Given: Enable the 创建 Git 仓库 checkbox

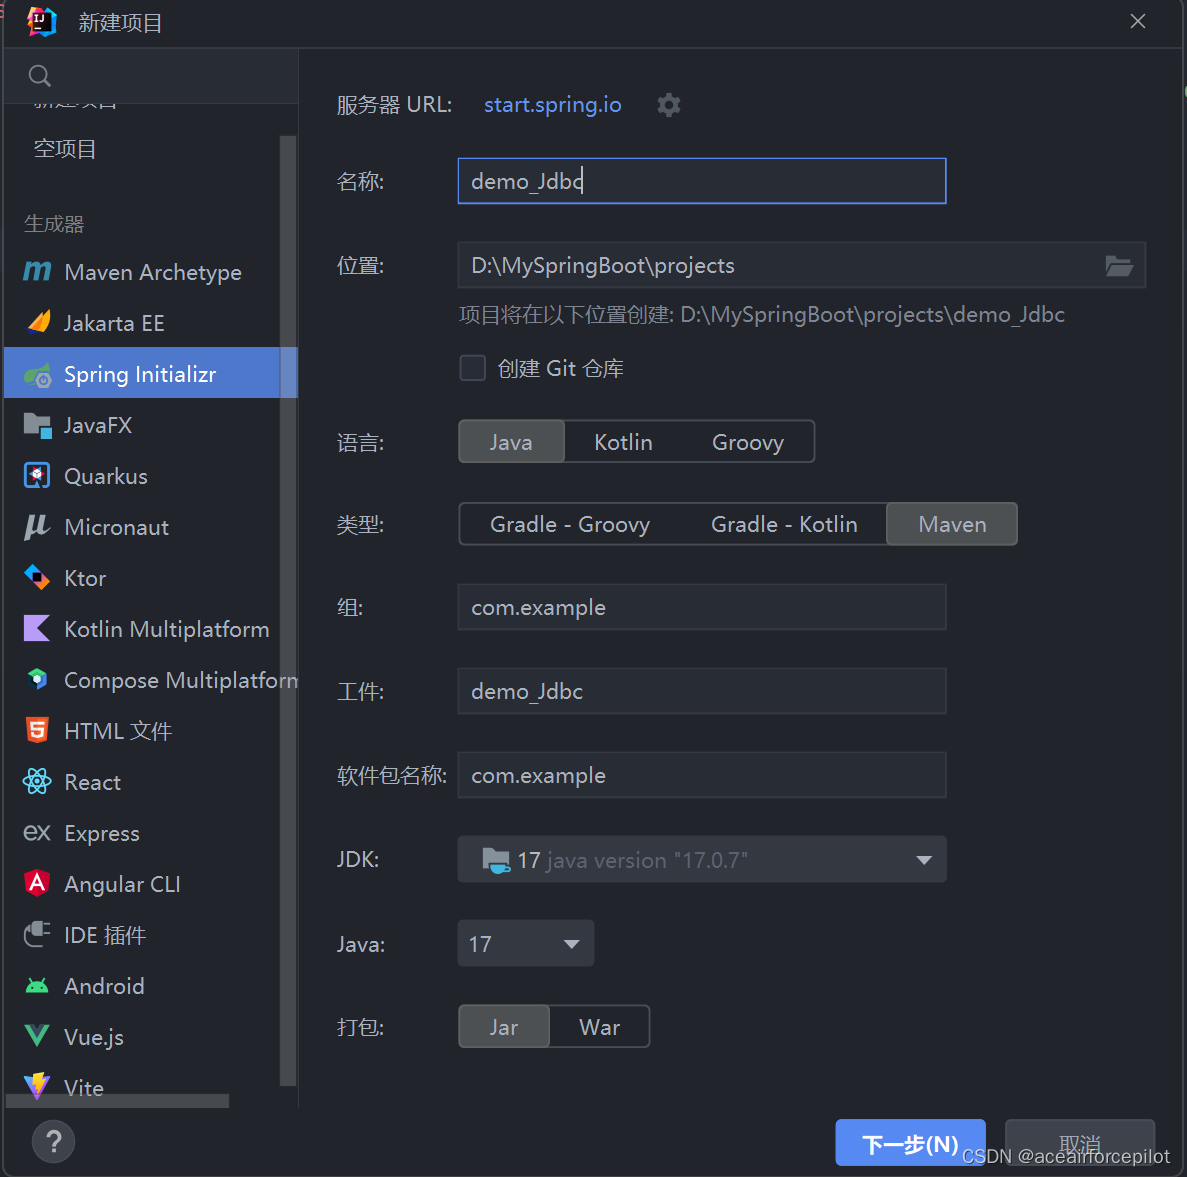Looking at the screenshot, I should point(472,369).
